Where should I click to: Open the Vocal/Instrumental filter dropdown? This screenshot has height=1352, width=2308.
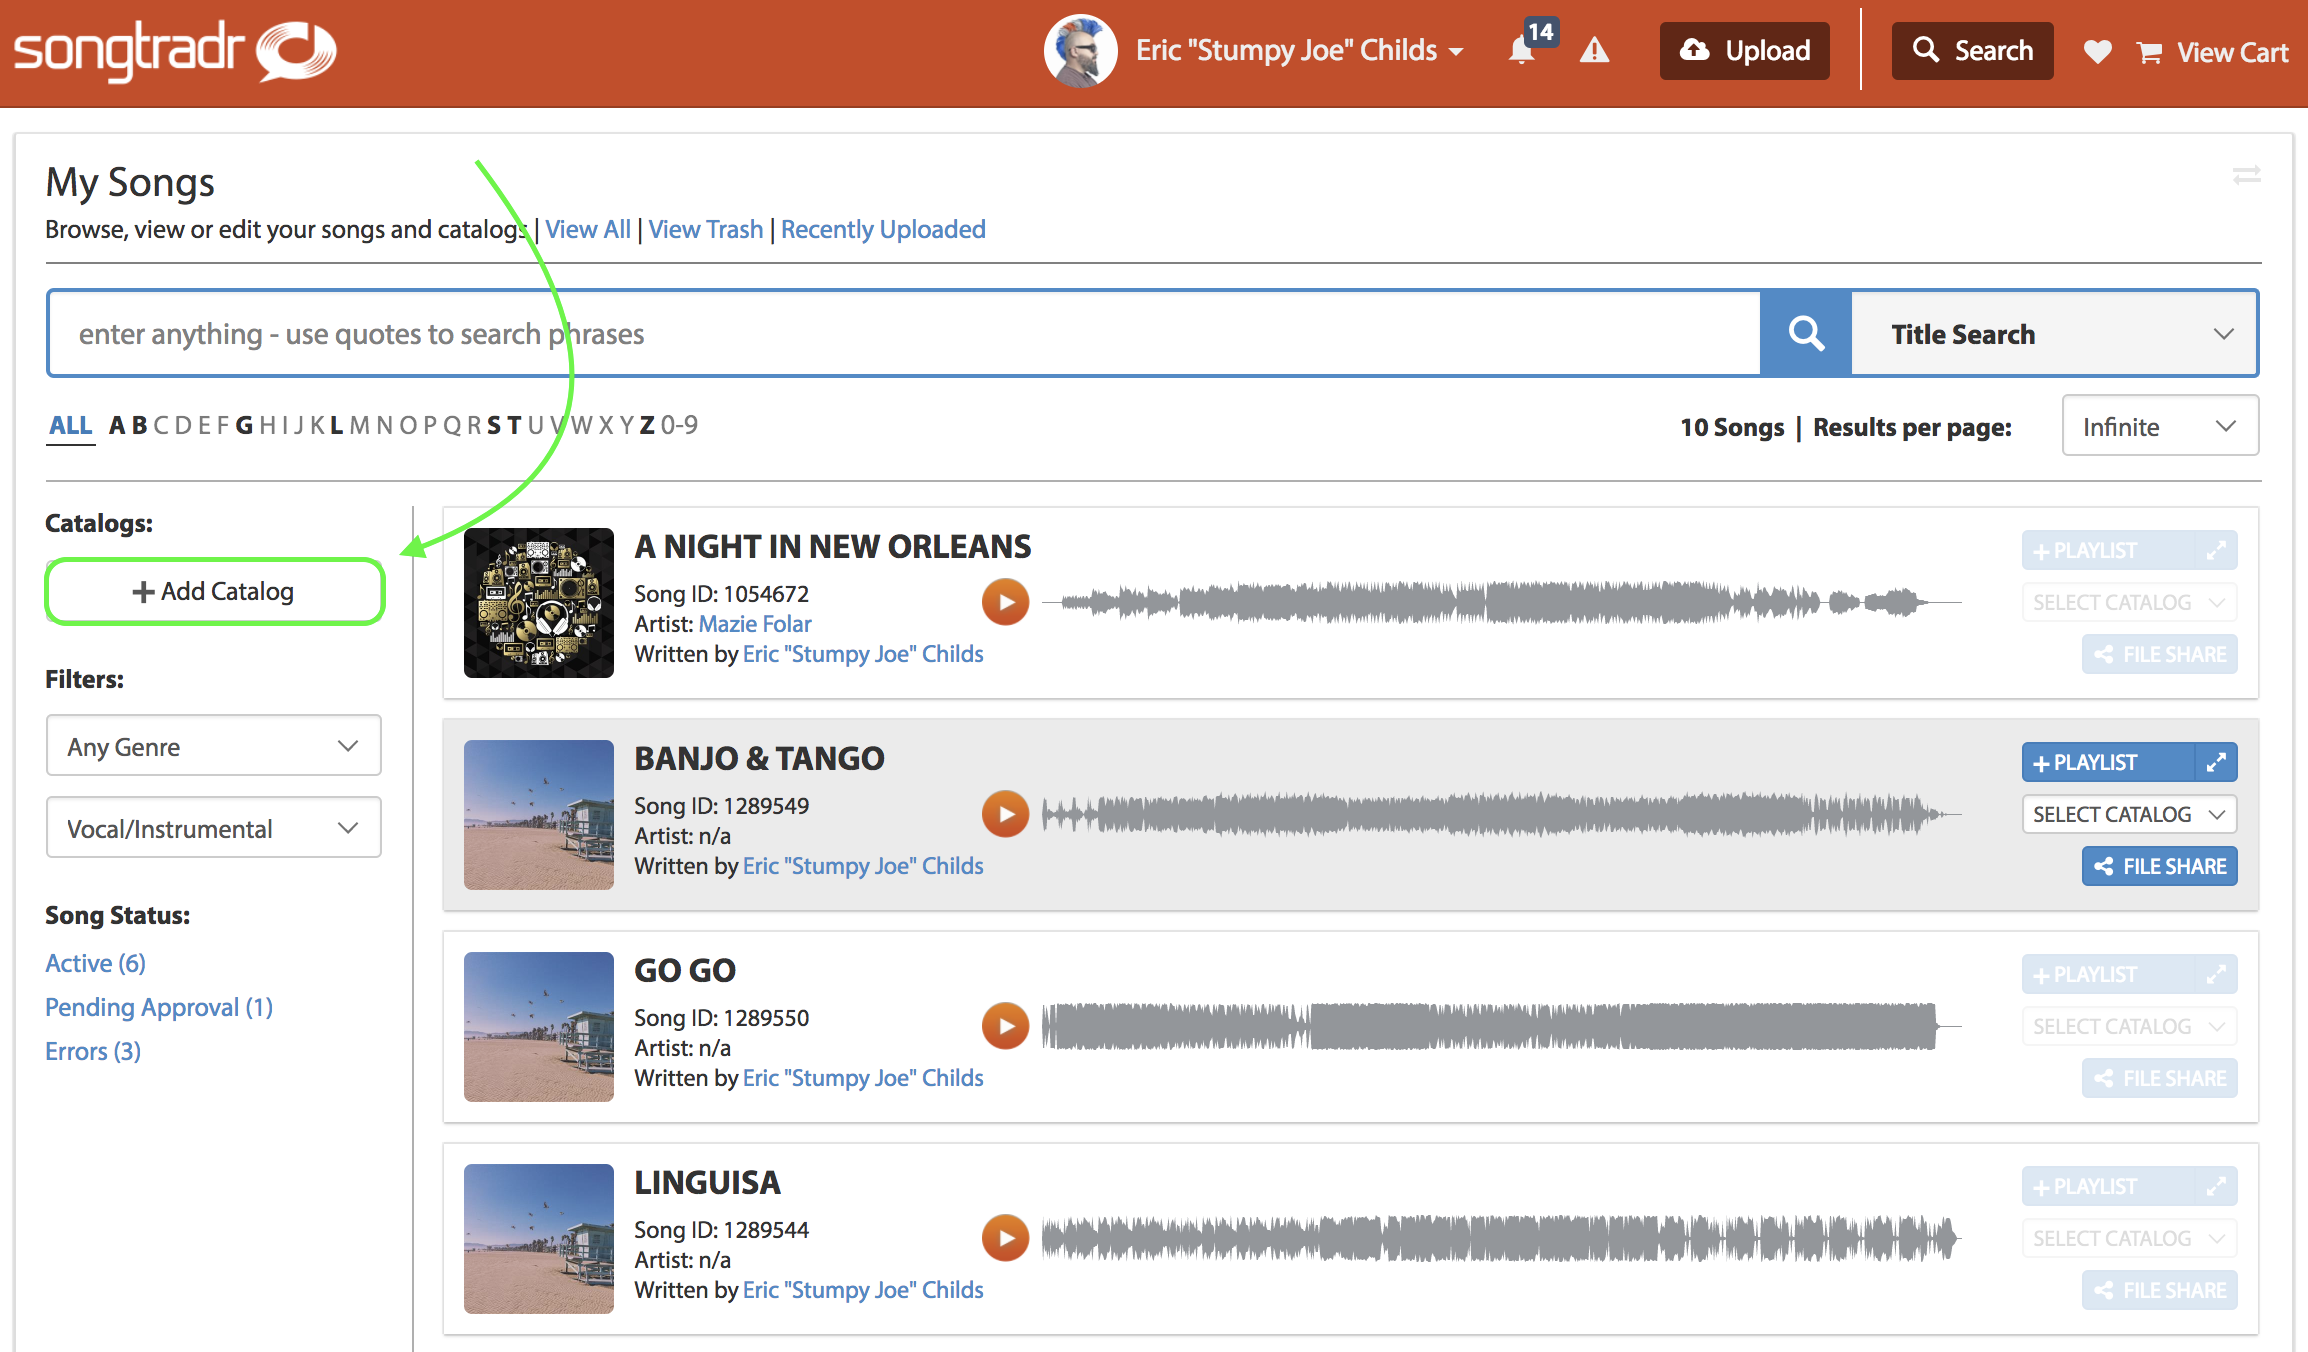point(213,828)
